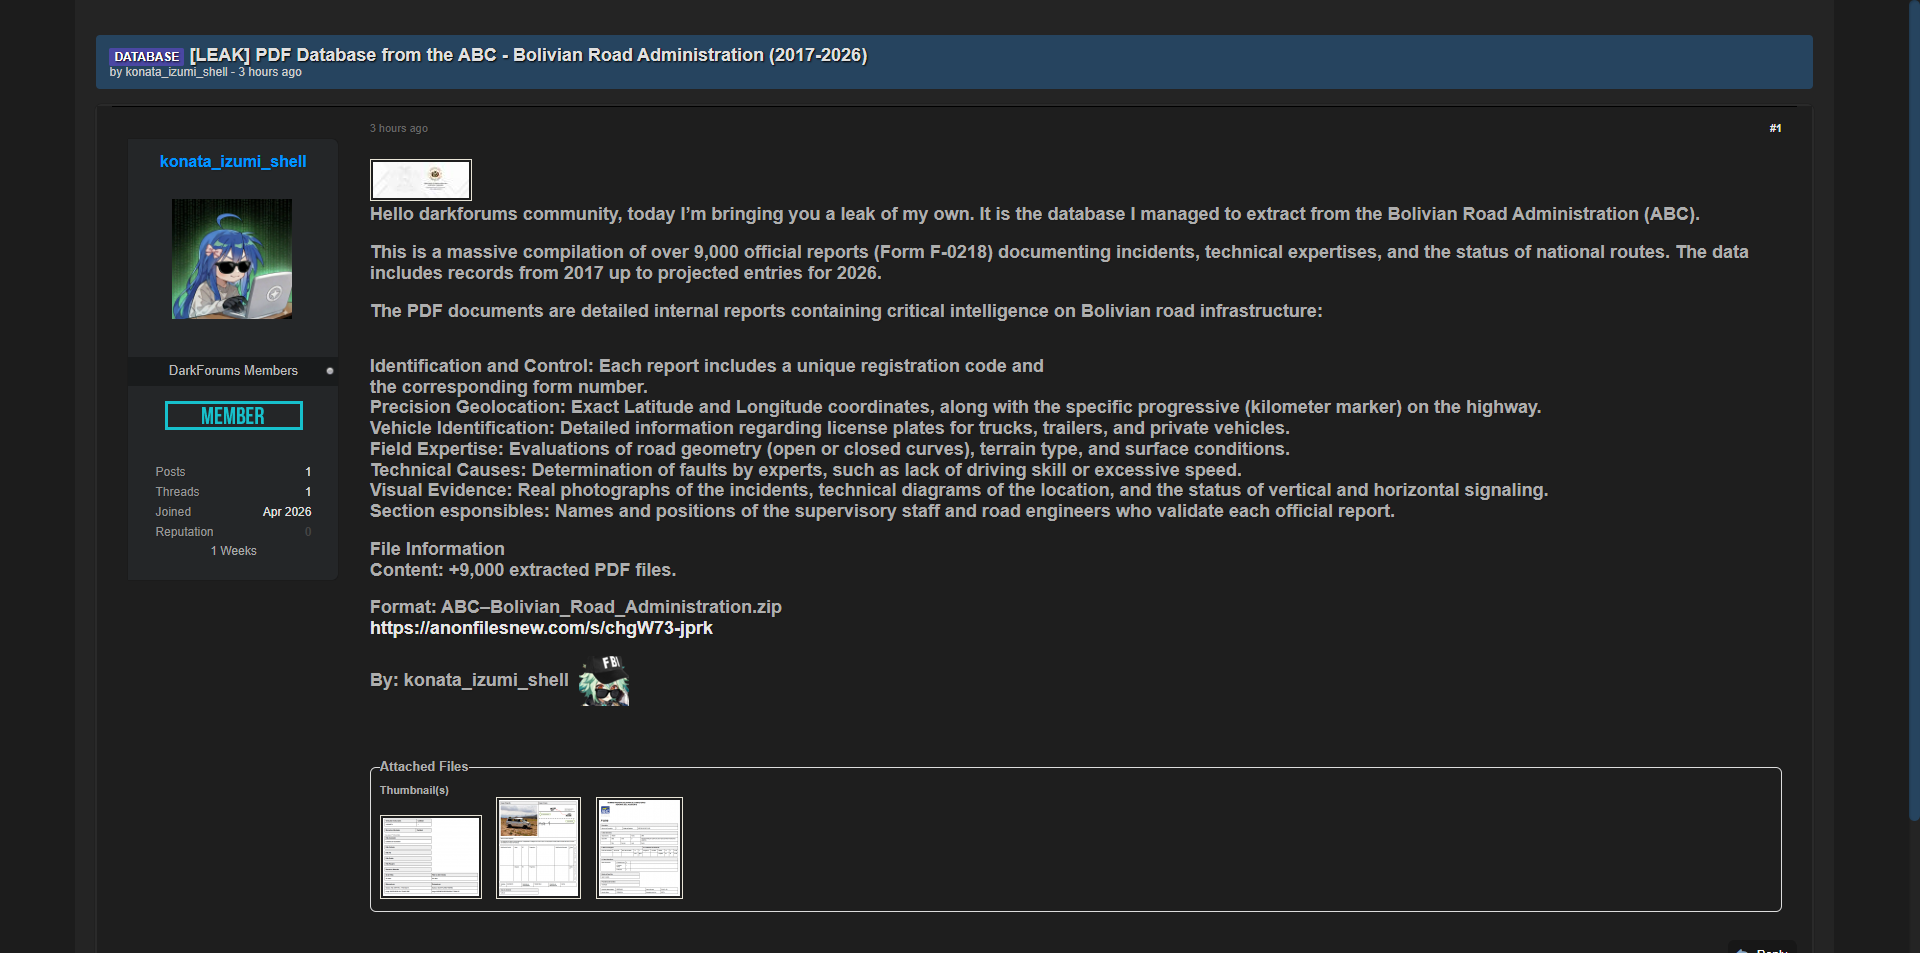1920x953 pixels.
Task: Click the author's anime avatar image
Action: (232, 259)
